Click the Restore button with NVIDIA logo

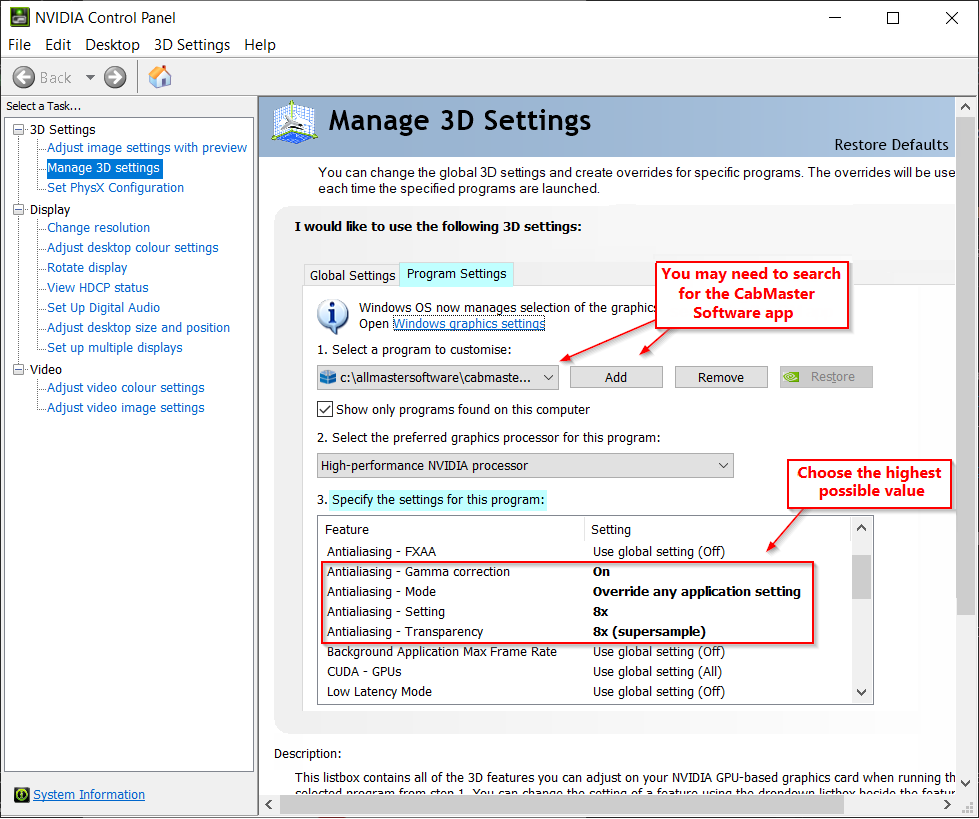(x=826, y=377)
